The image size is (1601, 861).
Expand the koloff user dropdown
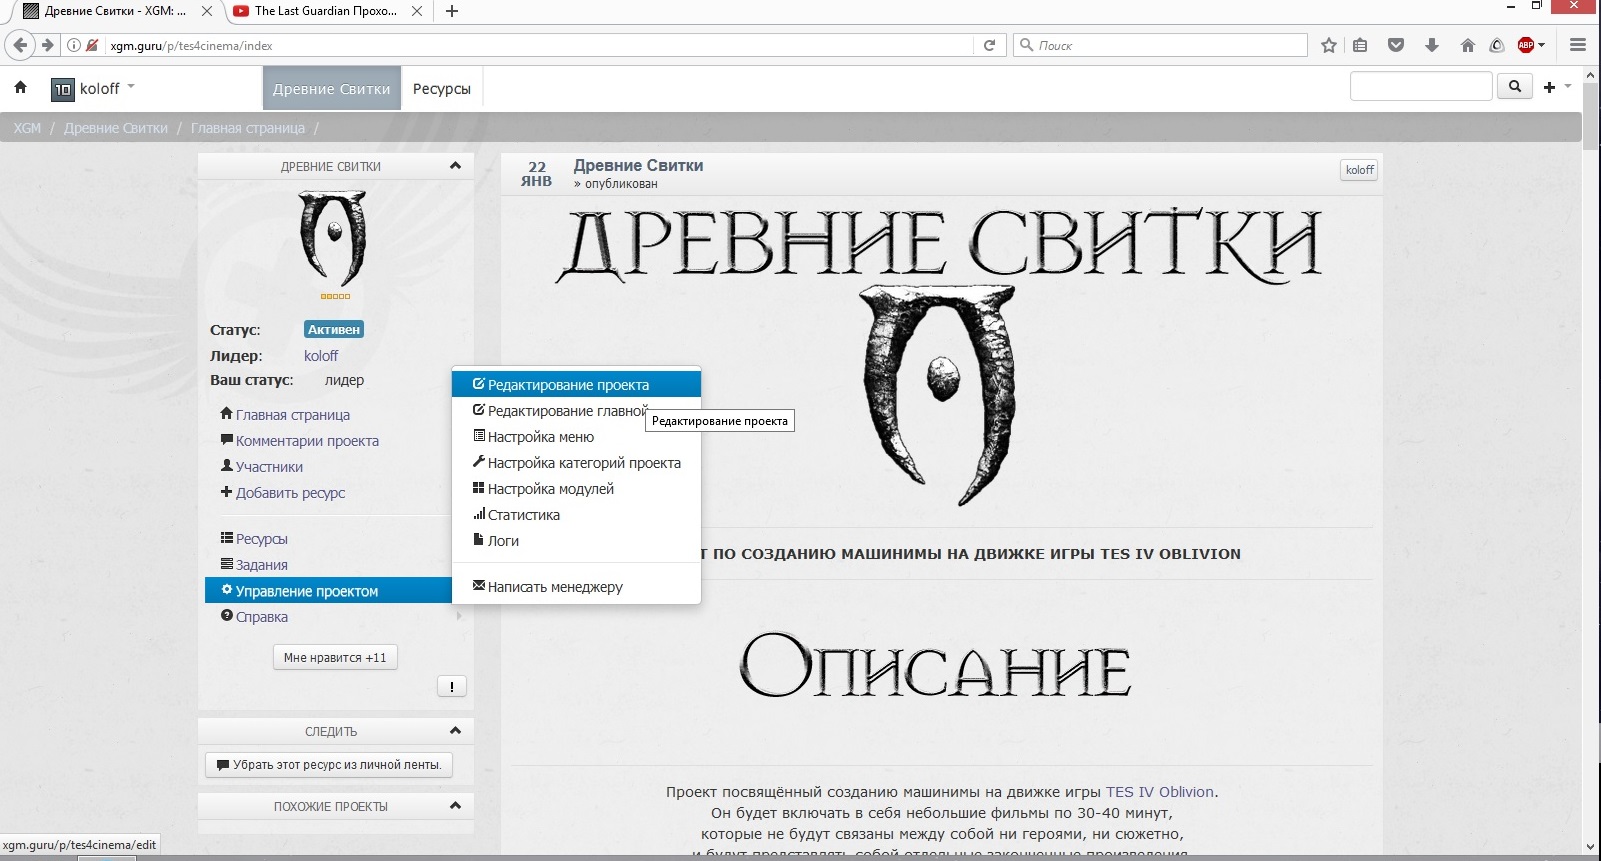[x=131, y=87]
